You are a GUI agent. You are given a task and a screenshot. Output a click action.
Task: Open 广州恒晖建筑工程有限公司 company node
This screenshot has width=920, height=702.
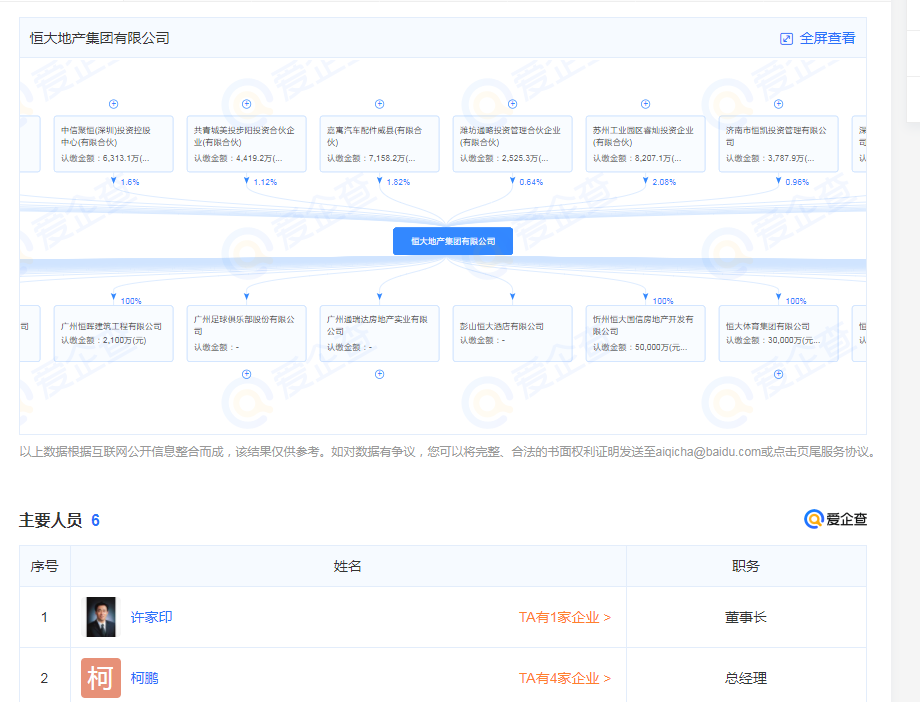coord(113,333)
